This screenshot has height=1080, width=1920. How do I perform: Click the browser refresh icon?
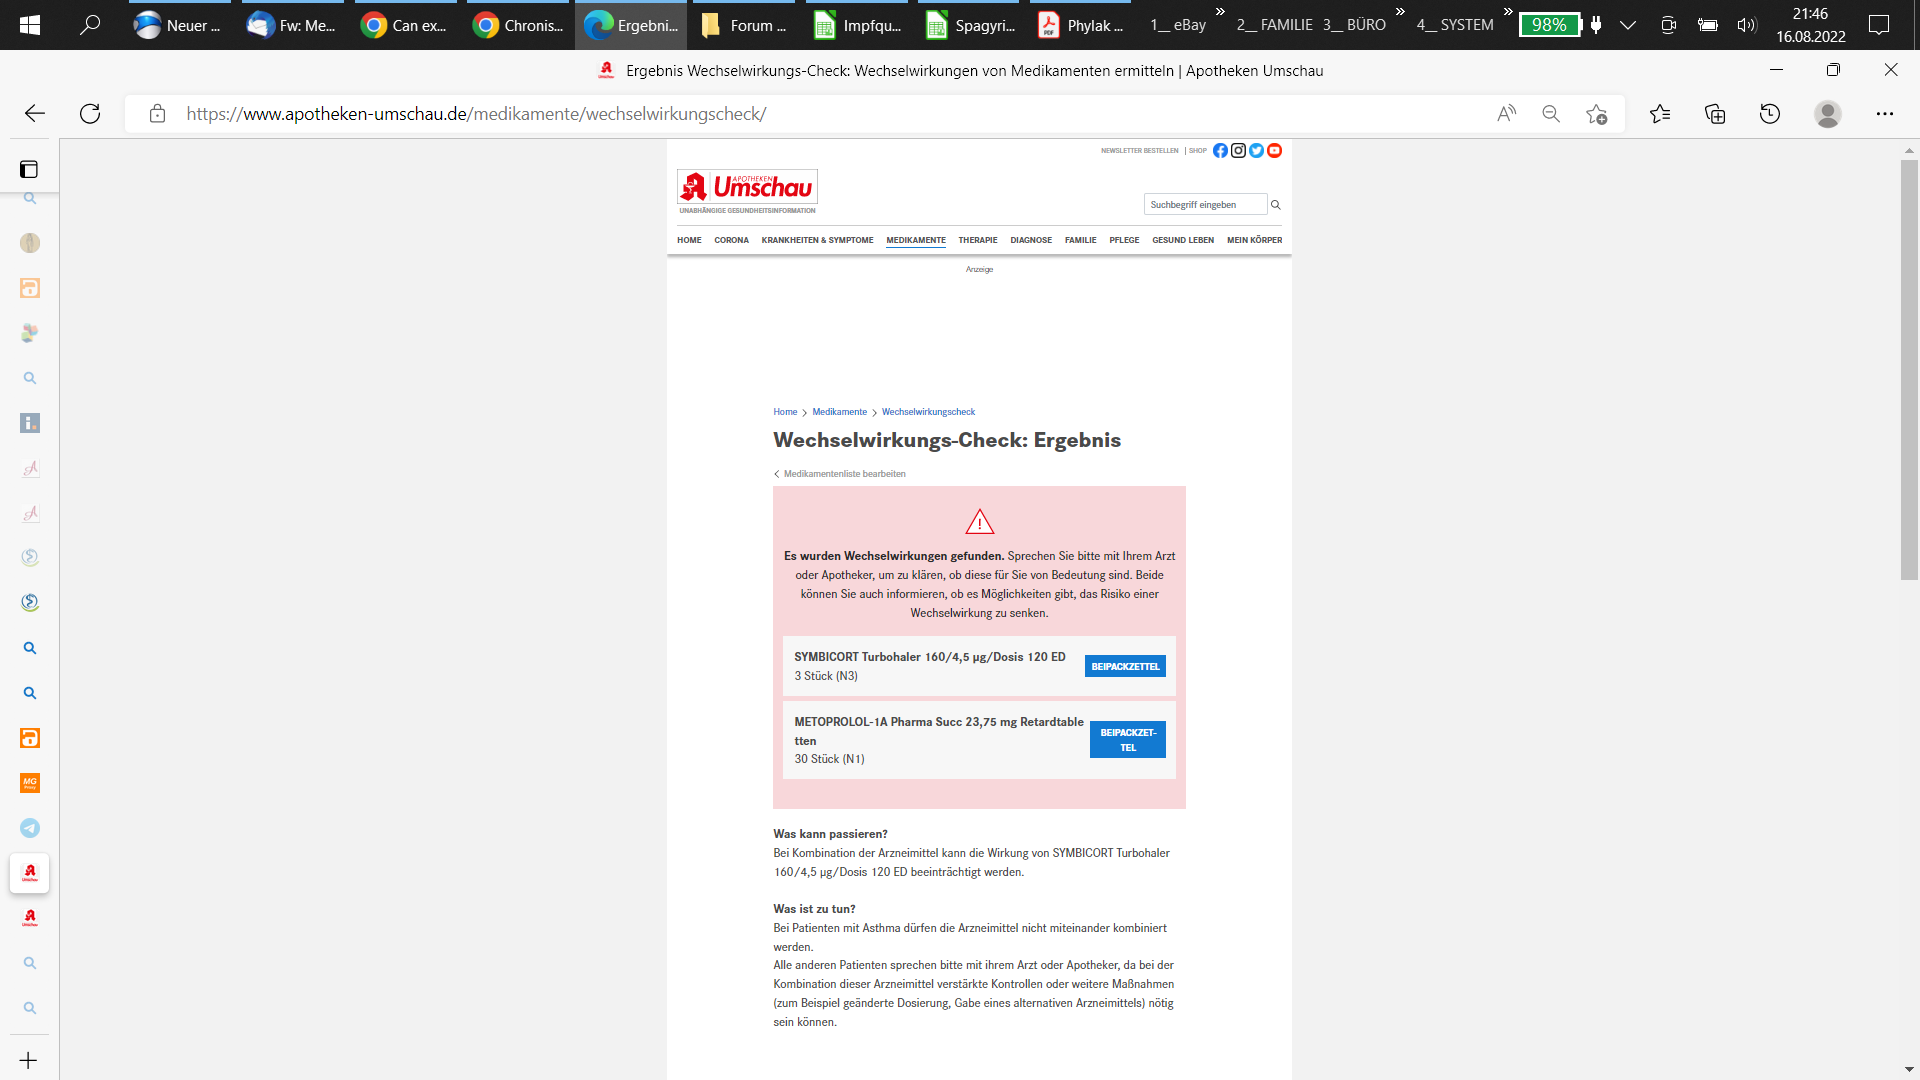pos(90,114)
